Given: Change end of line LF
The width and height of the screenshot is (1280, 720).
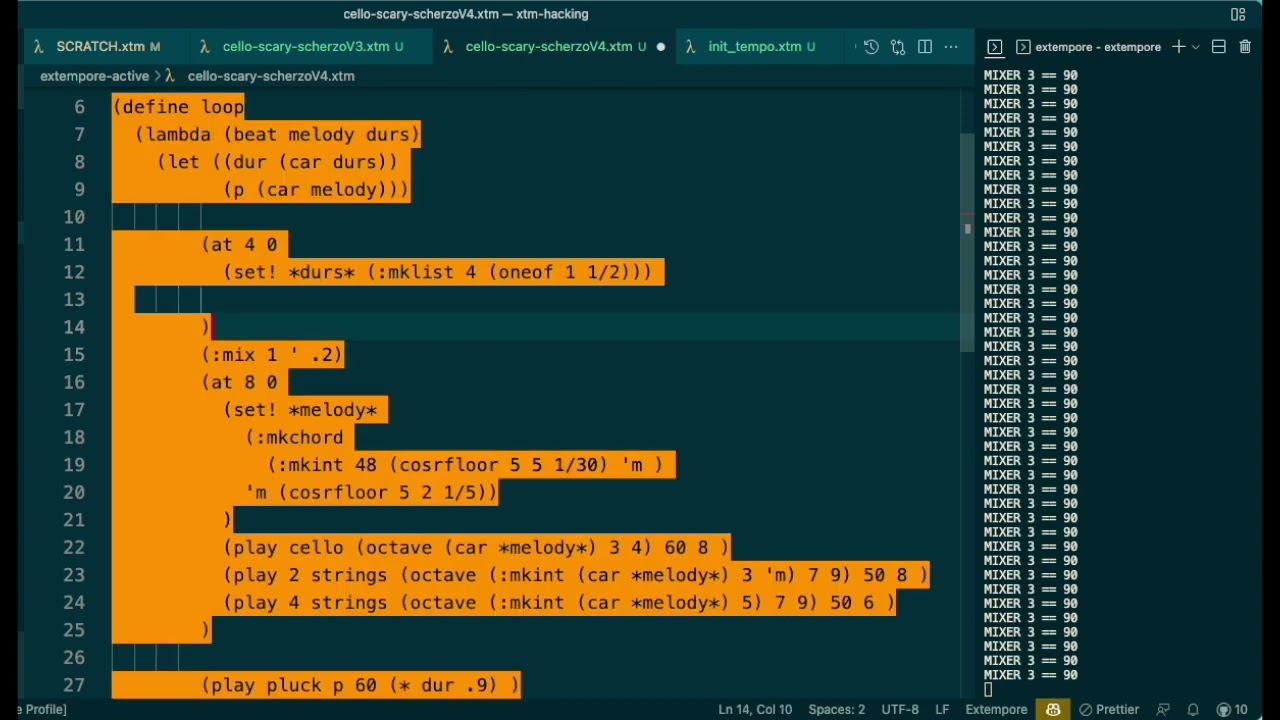Looking at the screenshot, I should click(x=942, y=709).
